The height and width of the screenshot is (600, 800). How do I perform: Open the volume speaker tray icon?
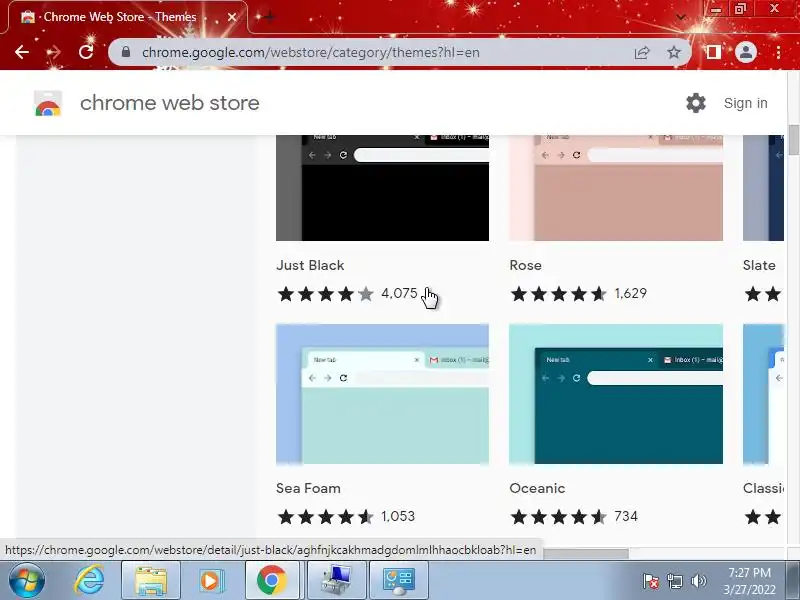click(x=698, y=581)
